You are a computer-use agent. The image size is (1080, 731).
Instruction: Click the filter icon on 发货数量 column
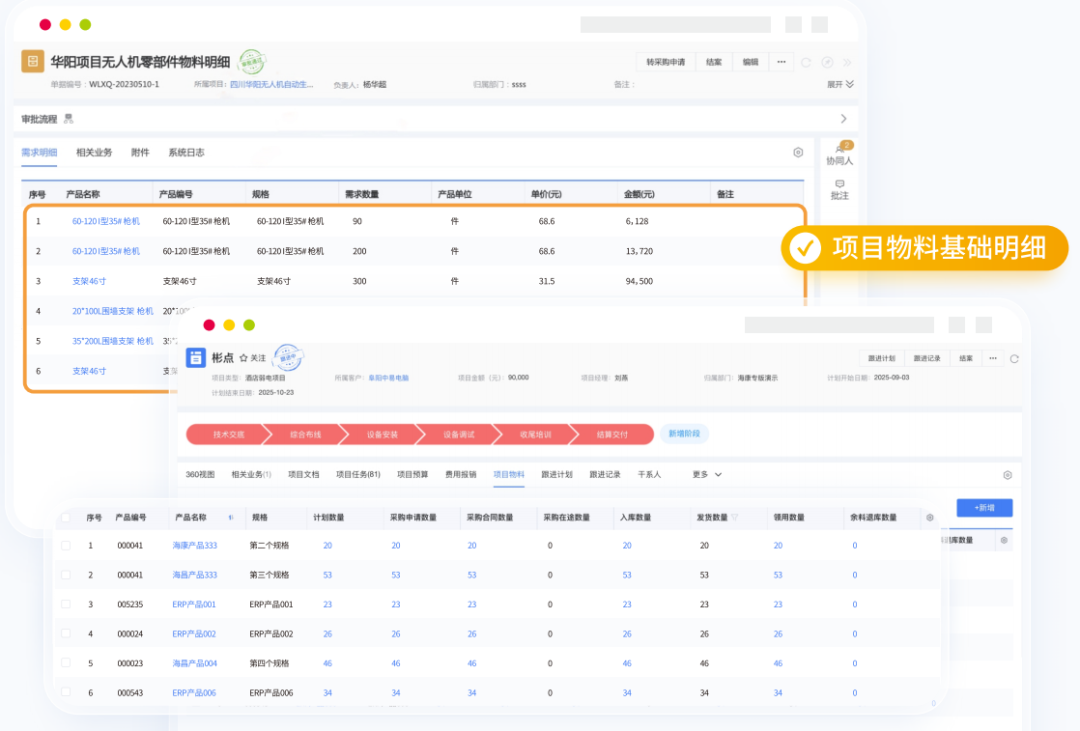point(735,517)
